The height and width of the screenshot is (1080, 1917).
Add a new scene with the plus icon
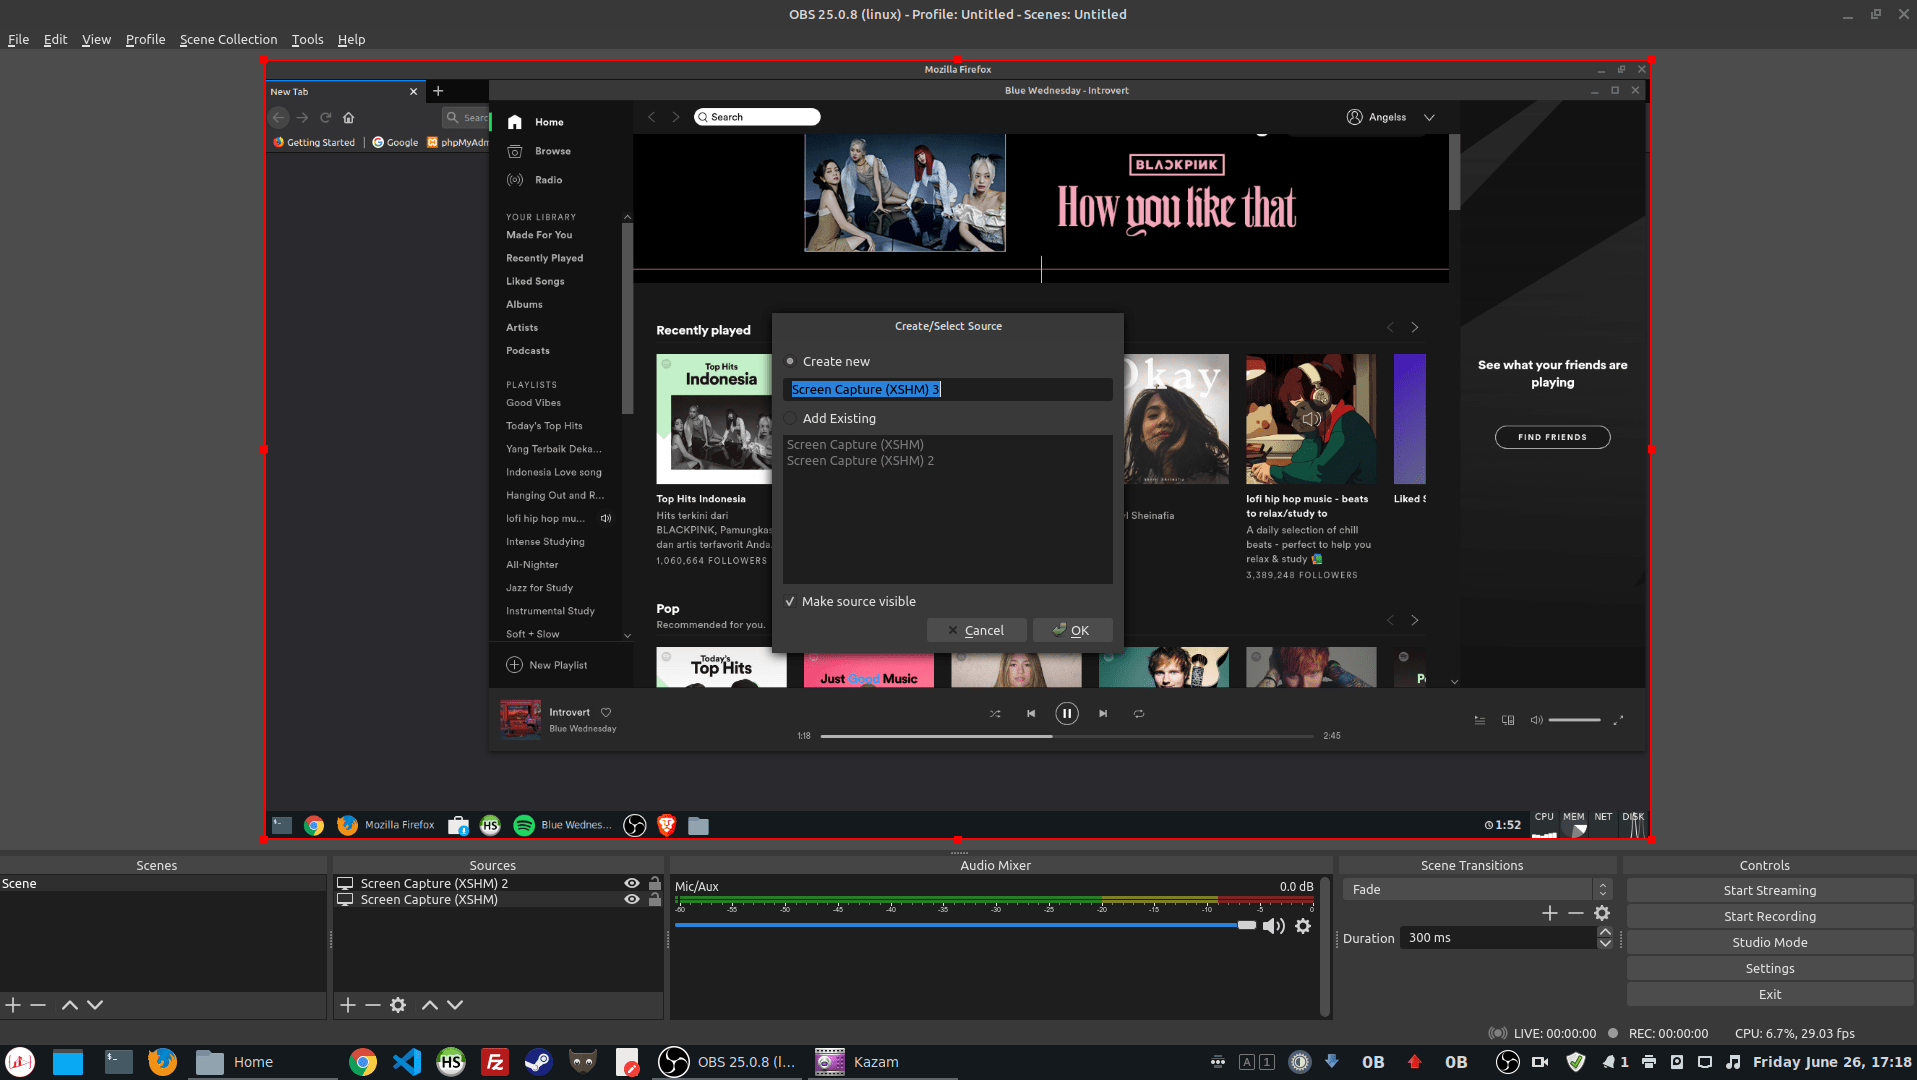[13, 1005]
